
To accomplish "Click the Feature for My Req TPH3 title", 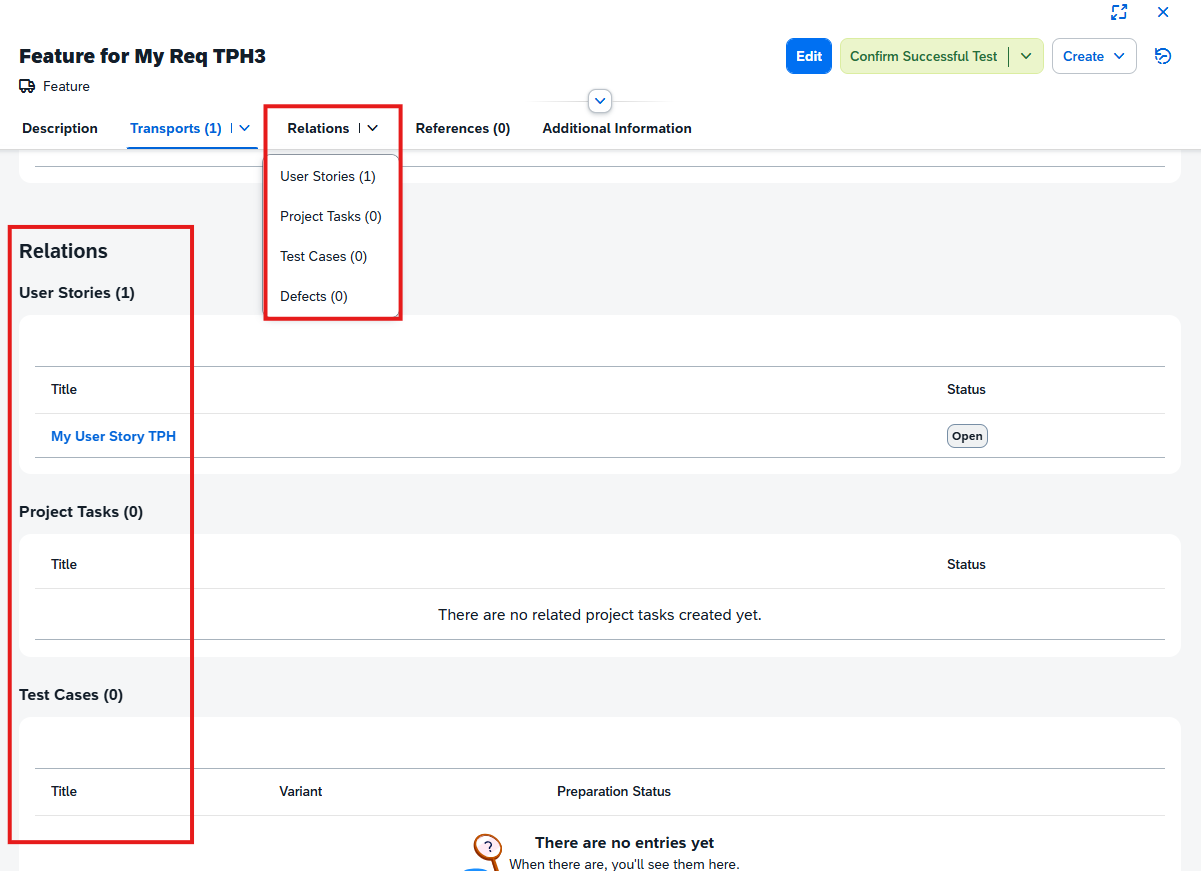I will coord(142,56).
